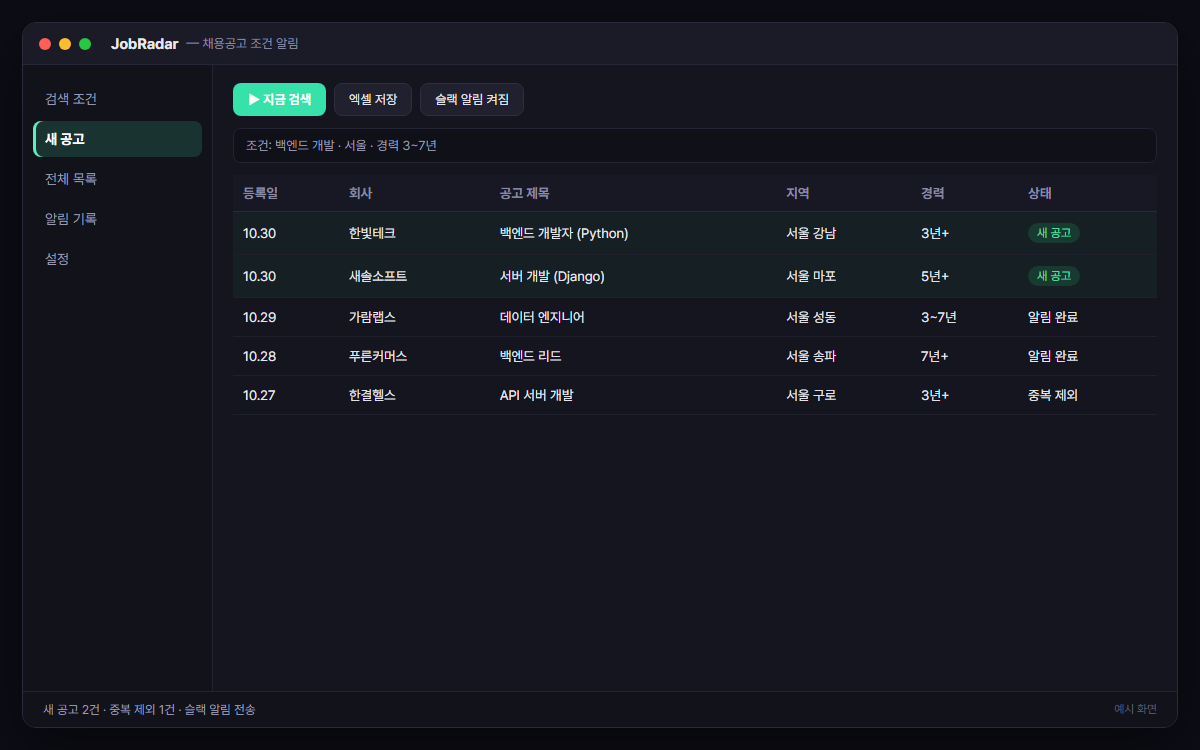Select the 새솔소프트 company cell
The image size is (1200, 750).
click(378, 276)
